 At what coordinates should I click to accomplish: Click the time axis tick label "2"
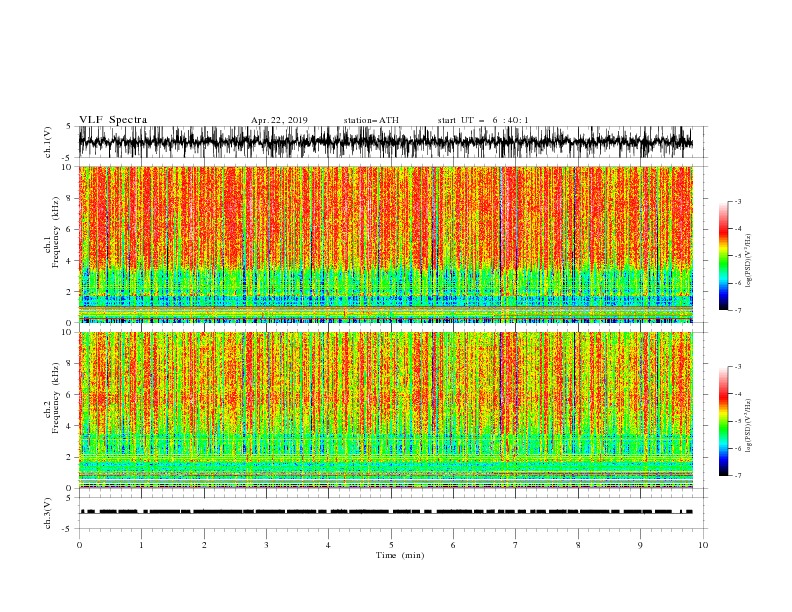click(x=204, y=545)
